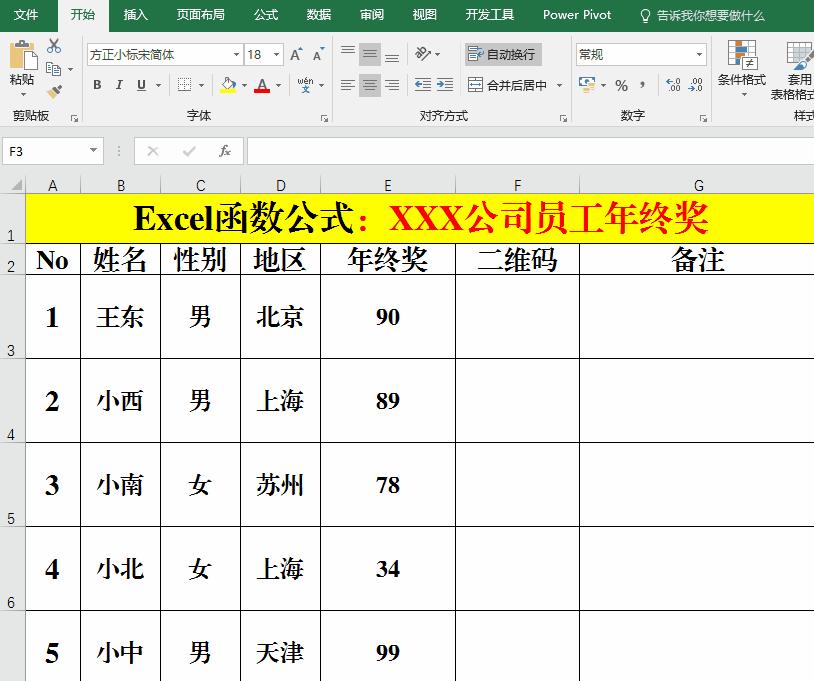The height and width of the screenshot is (681, 814).
Task: Click accounting number format icon
Action: click(x=587, y=85)
